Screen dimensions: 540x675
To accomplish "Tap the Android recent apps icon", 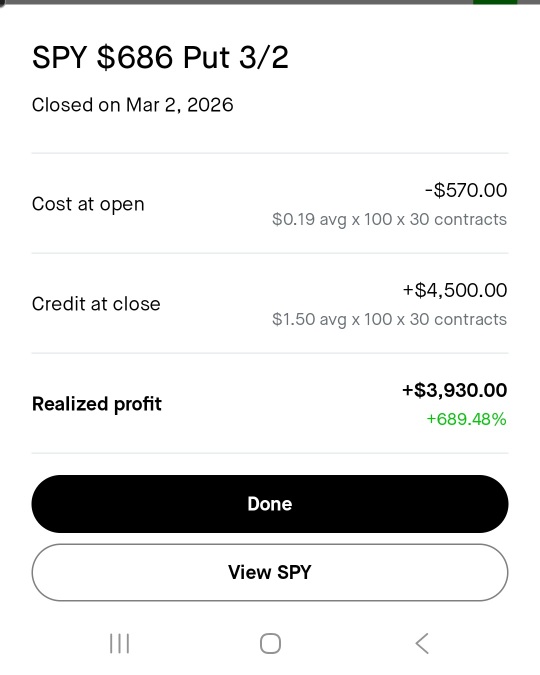I will point(119,644).
